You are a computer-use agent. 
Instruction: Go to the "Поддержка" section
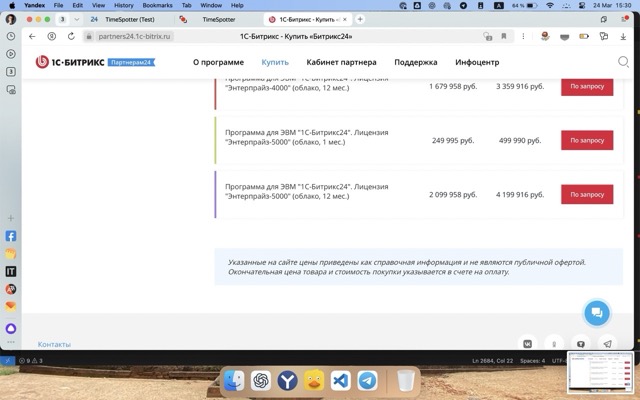click(416, 62)
